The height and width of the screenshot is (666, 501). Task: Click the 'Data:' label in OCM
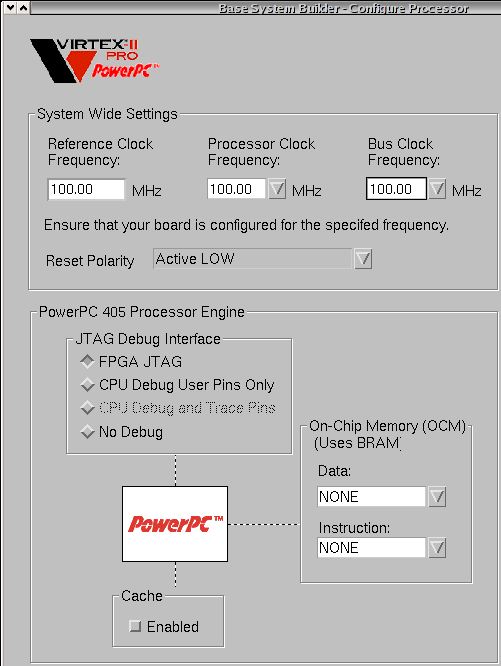pos(335,471)
